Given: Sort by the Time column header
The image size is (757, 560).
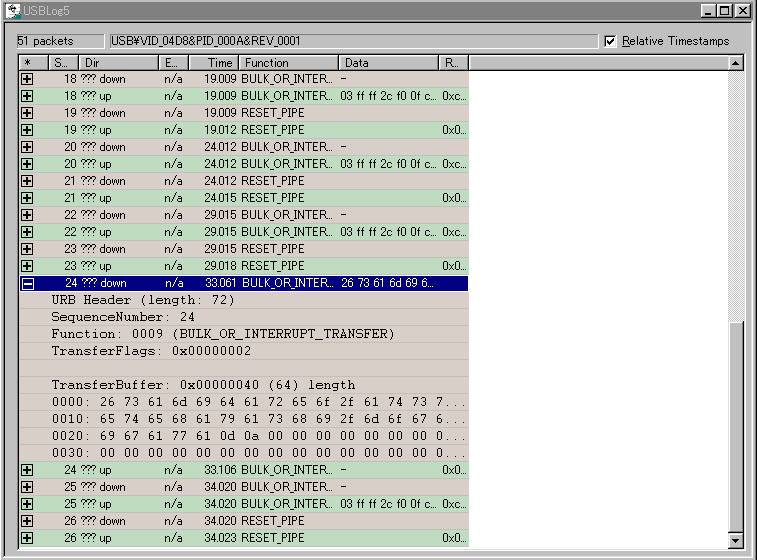Looking at the screenshot, I should (214, 63).
